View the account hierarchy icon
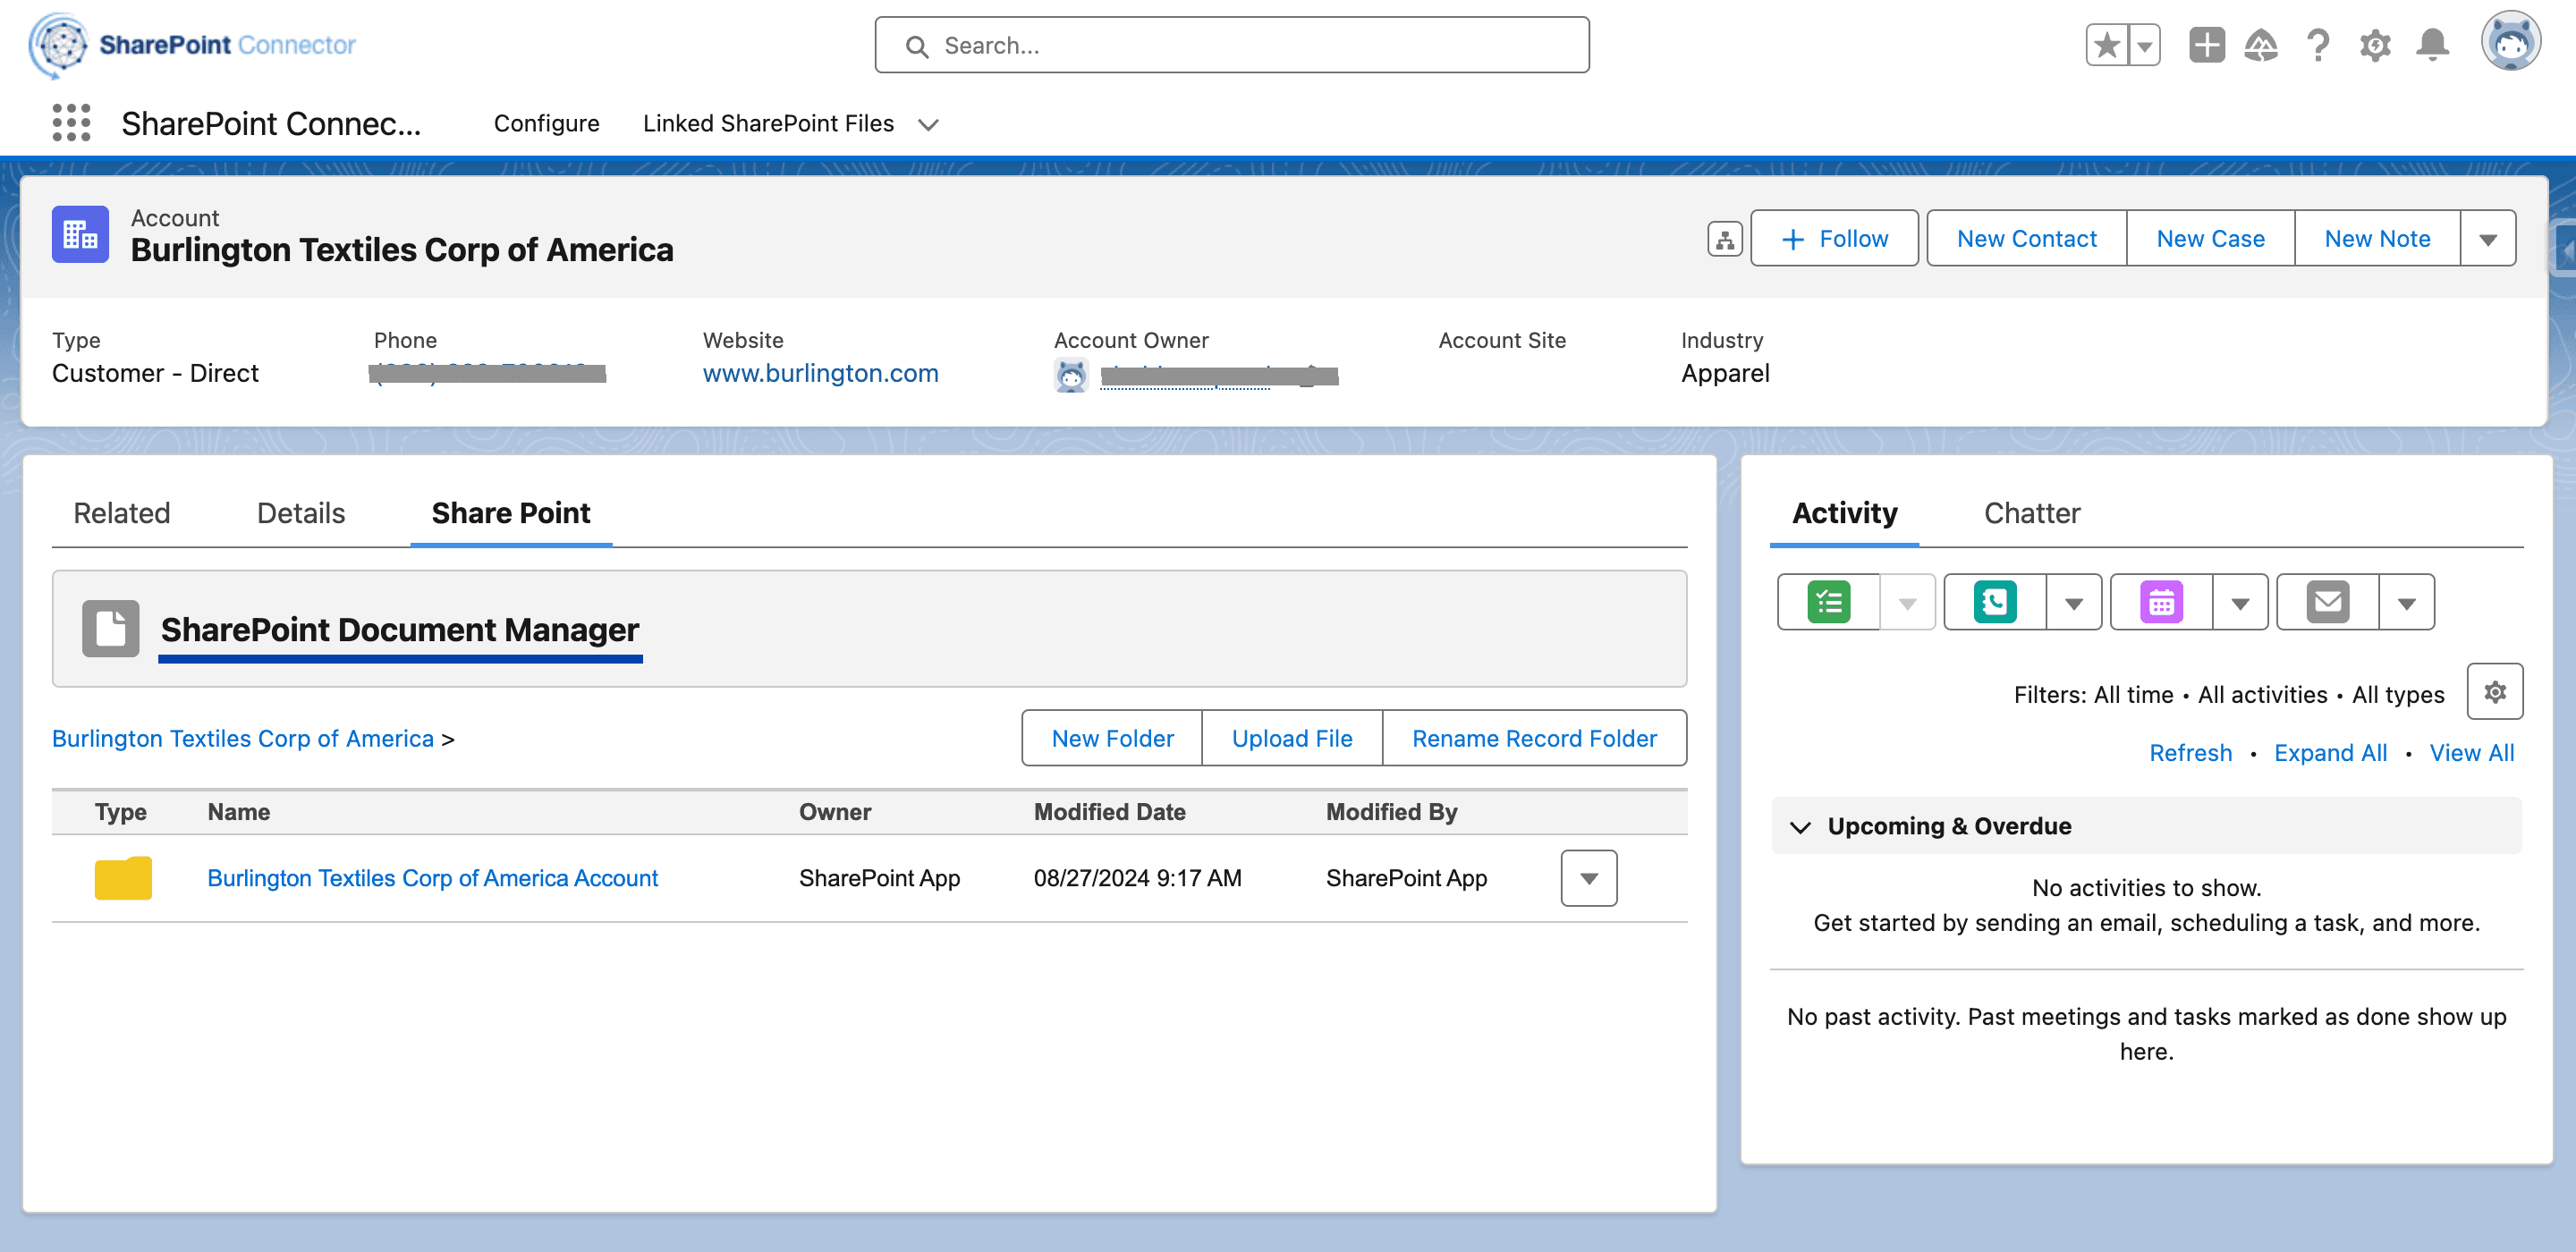Viewport: 2576px width, 1252px height. pos(1724,239)
